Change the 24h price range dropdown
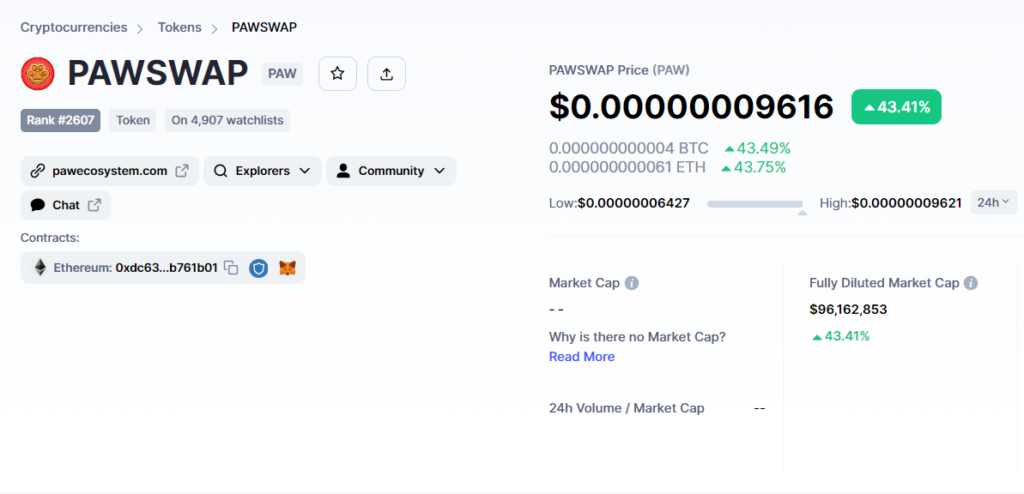 tap(993, 203)
